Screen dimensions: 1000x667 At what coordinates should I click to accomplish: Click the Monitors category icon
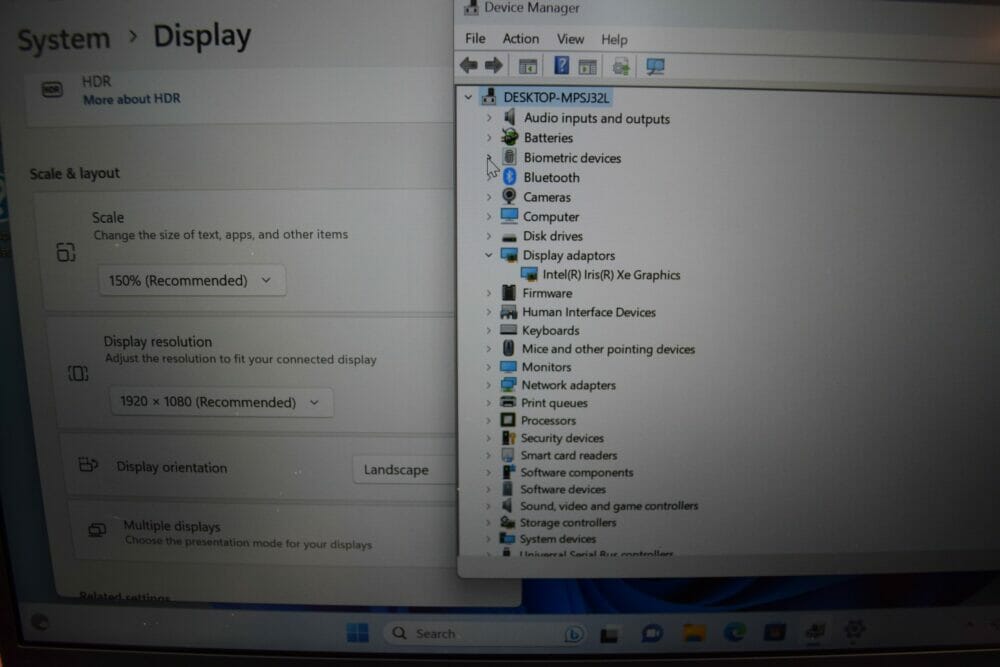point(508,367)
